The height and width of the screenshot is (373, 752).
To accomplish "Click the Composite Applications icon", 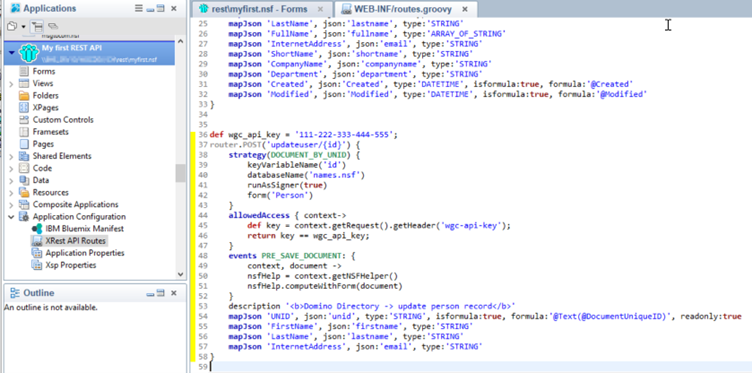I will (x=24, y=204).
